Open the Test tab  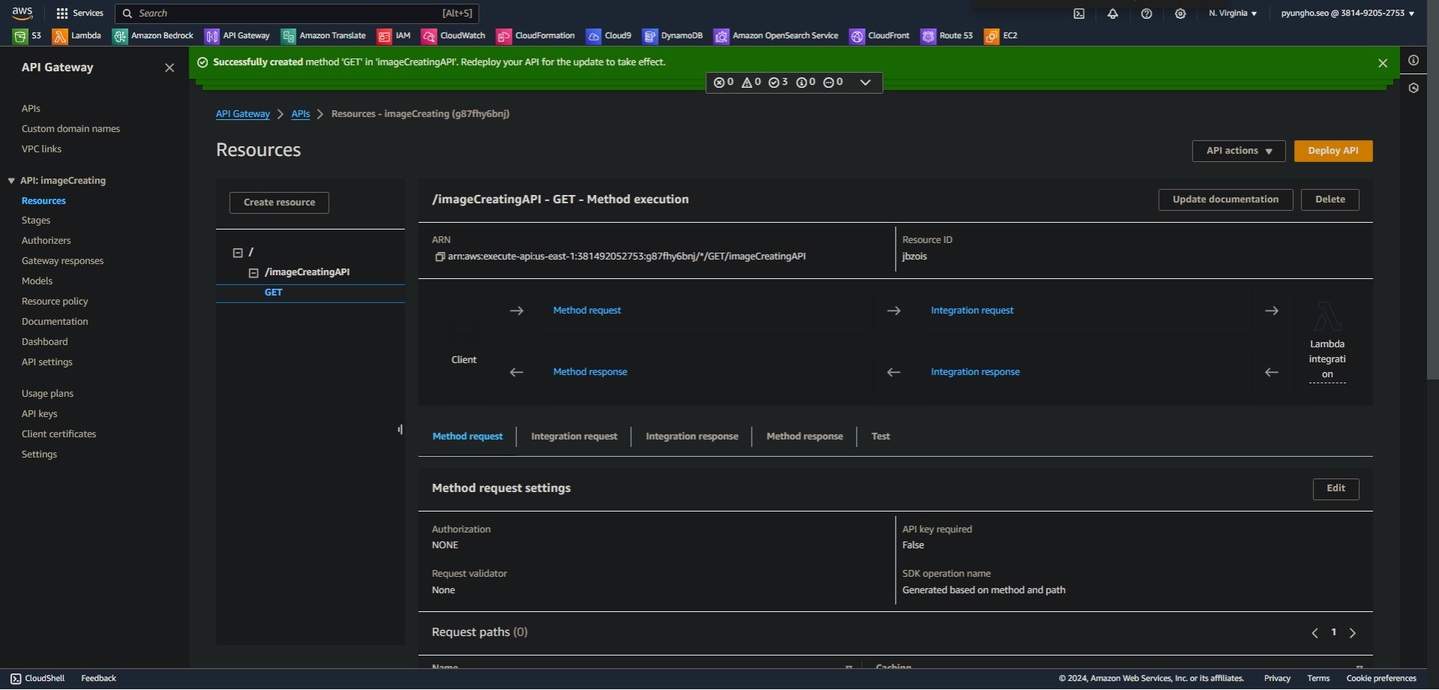click(x=881, y=436)
